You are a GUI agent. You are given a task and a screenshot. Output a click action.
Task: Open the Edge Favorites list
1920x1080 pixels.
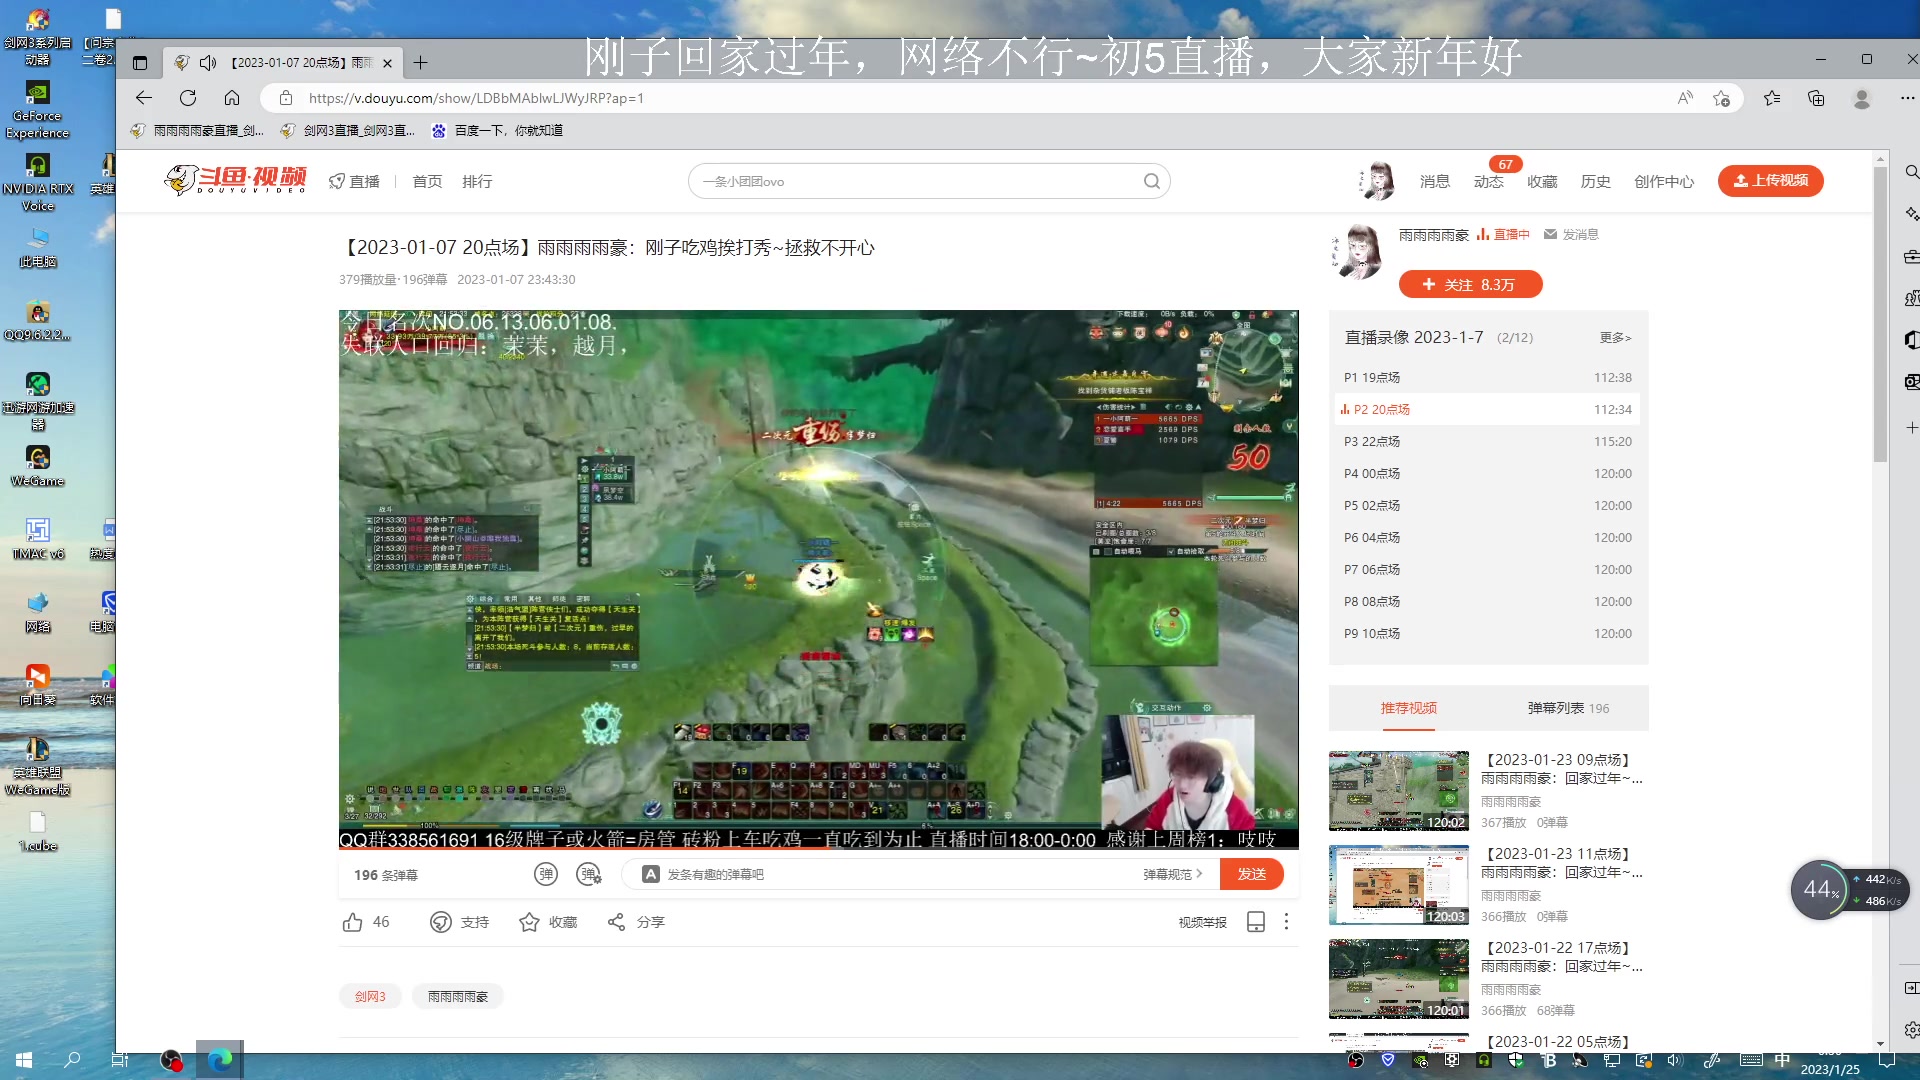(x=1772, y=98)
